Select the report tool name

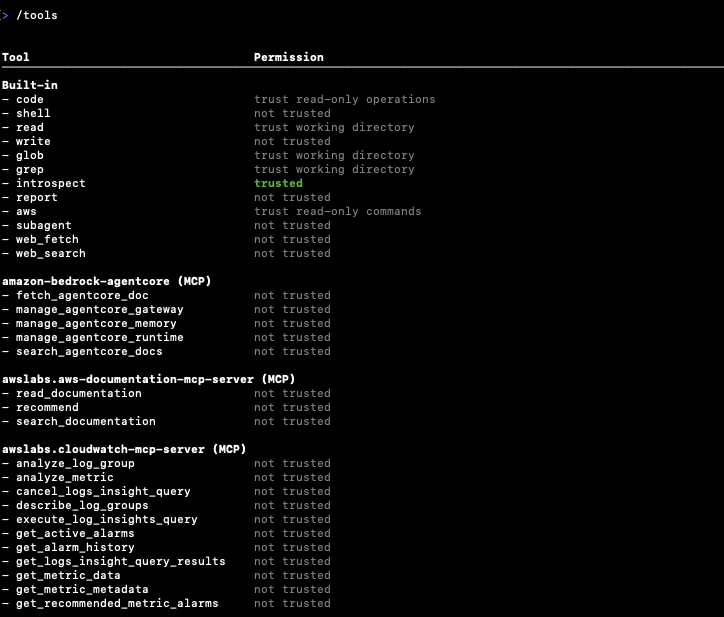(x=37, y=197)
